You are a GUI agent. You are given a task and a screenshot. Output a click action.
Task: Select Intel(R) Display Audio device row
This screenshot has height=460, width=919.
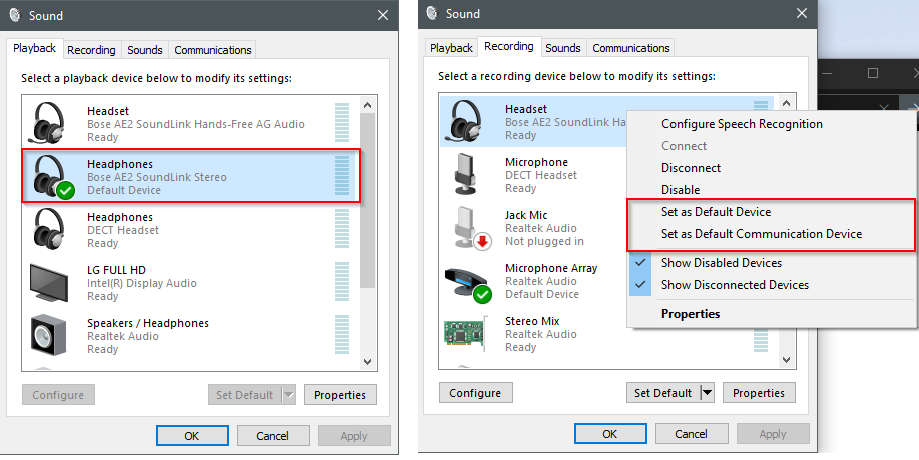tap(190, 283)
